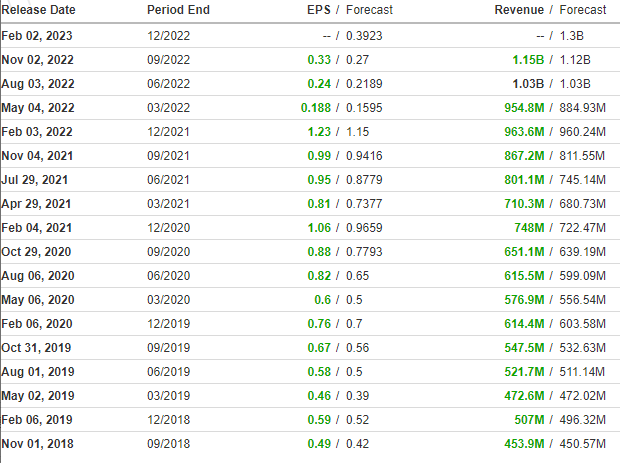Click the revenue forecast 556.54M
620x463 pixels.
coord(582,300)
